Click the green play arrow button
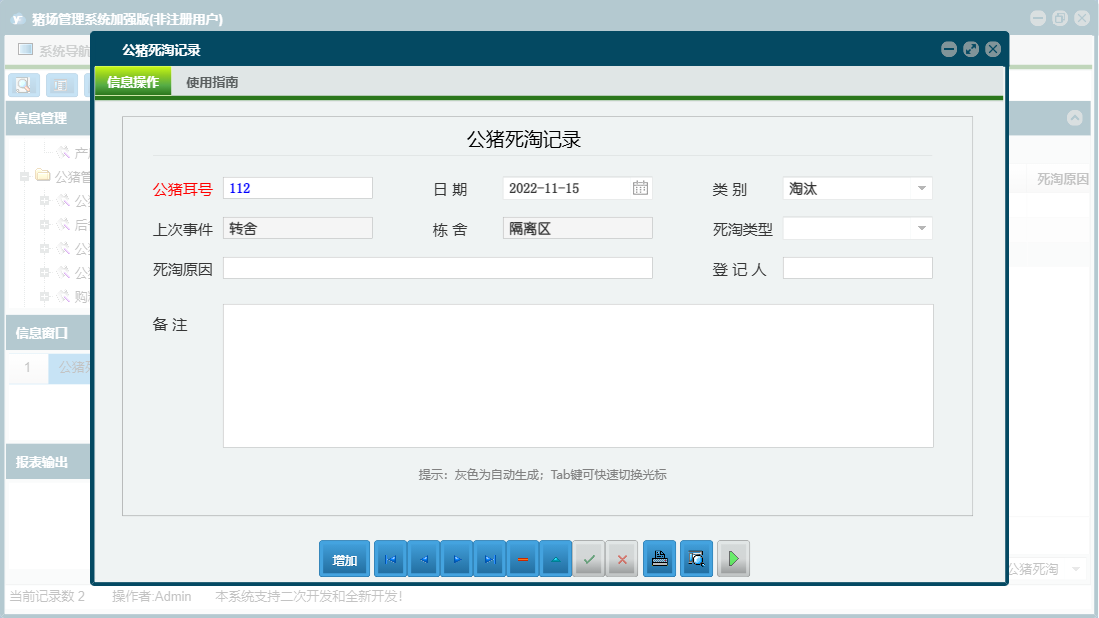Screen dimensions: 1099x618 pos(733,559)
